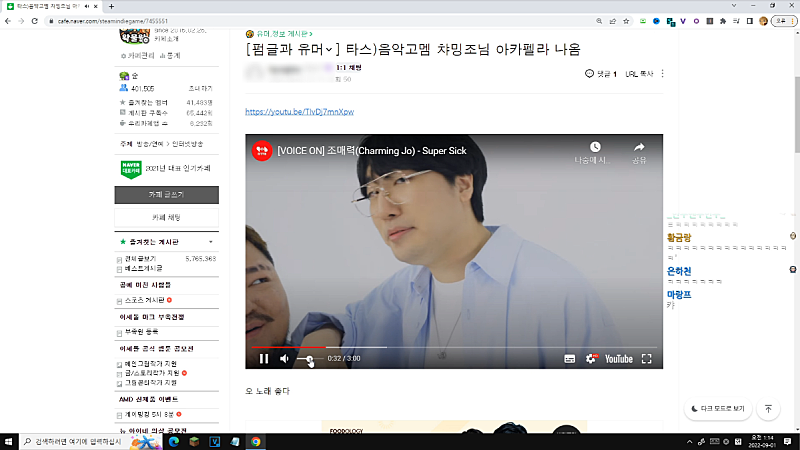The width and height of the screenshot is (800, 450).
Task: Pause the YouTube video
Action: 264,359
